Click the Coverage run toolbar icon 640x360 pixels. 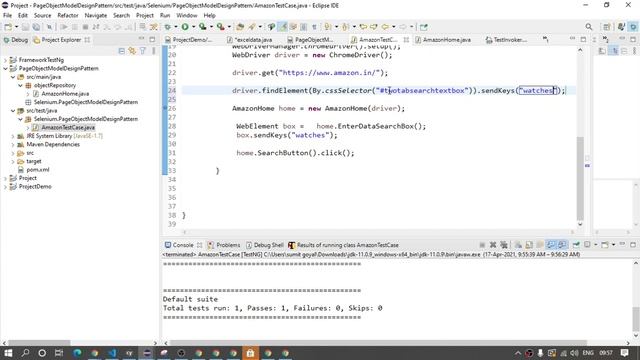202,27
